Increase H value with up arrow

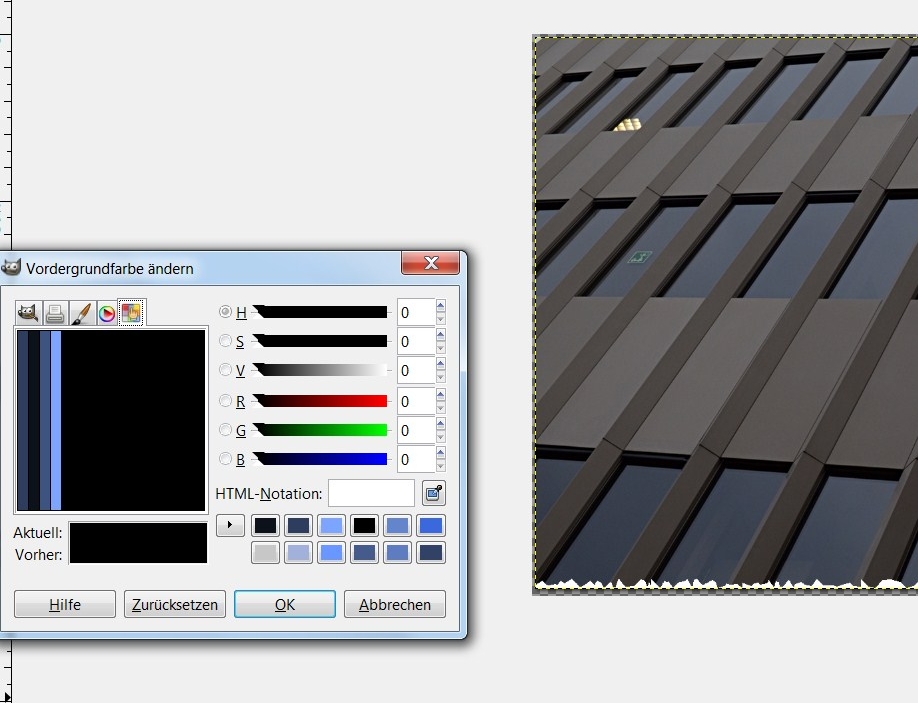(440, 306)
